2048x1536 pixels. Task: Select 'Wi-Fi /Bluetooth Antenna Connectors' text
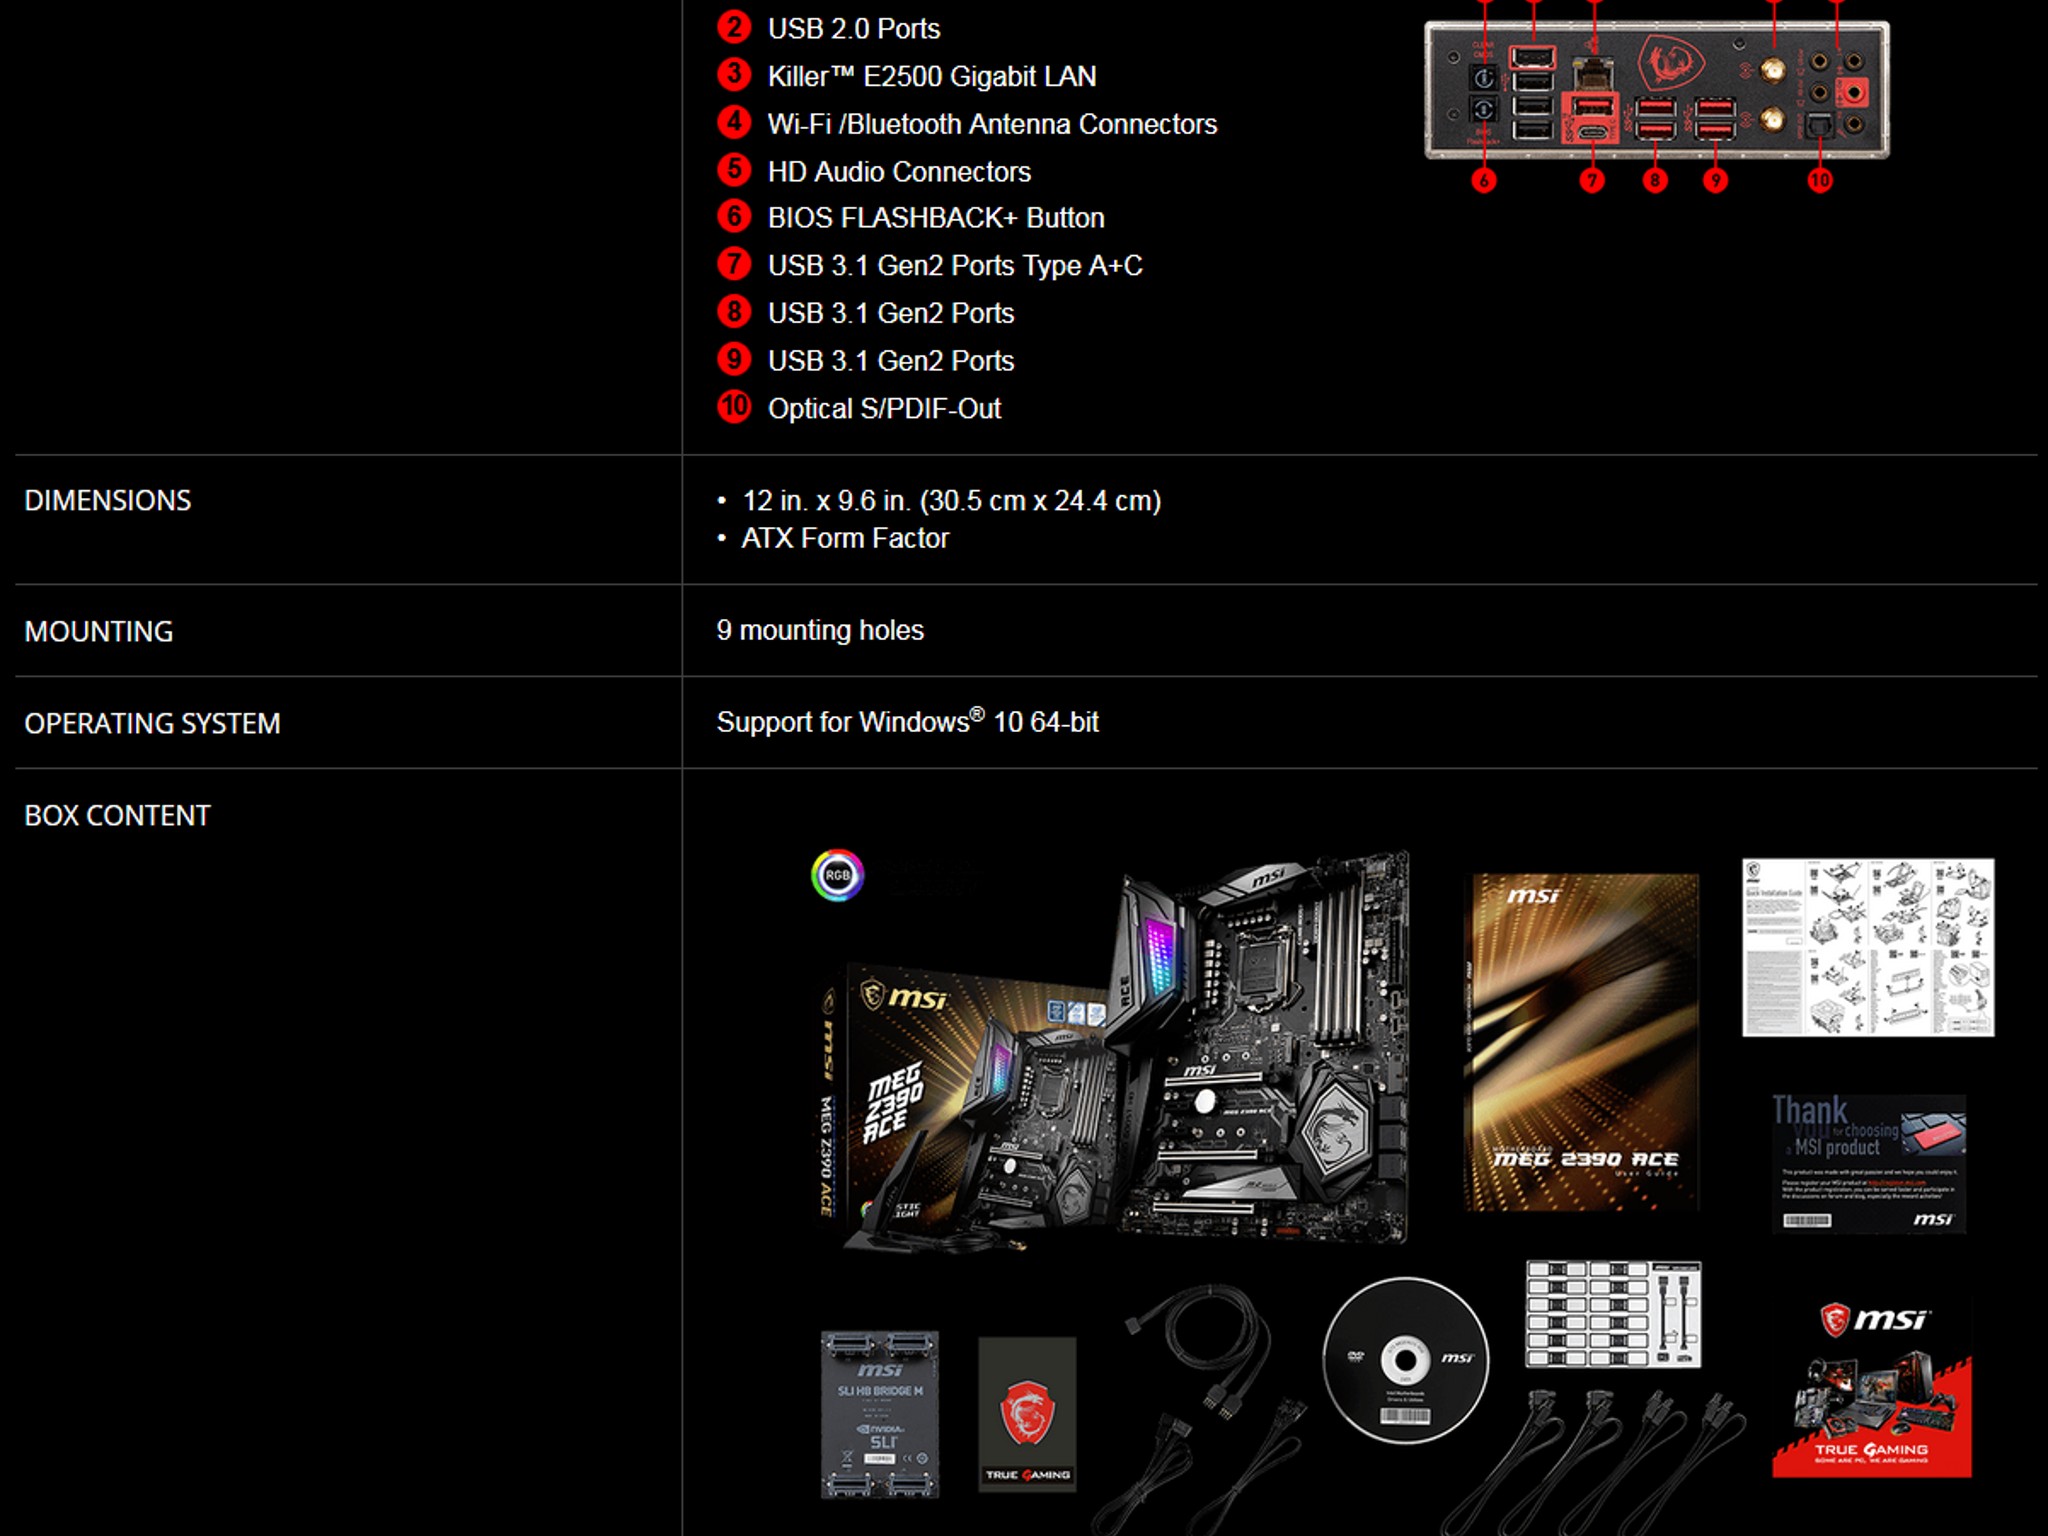(x=992, y=124)
